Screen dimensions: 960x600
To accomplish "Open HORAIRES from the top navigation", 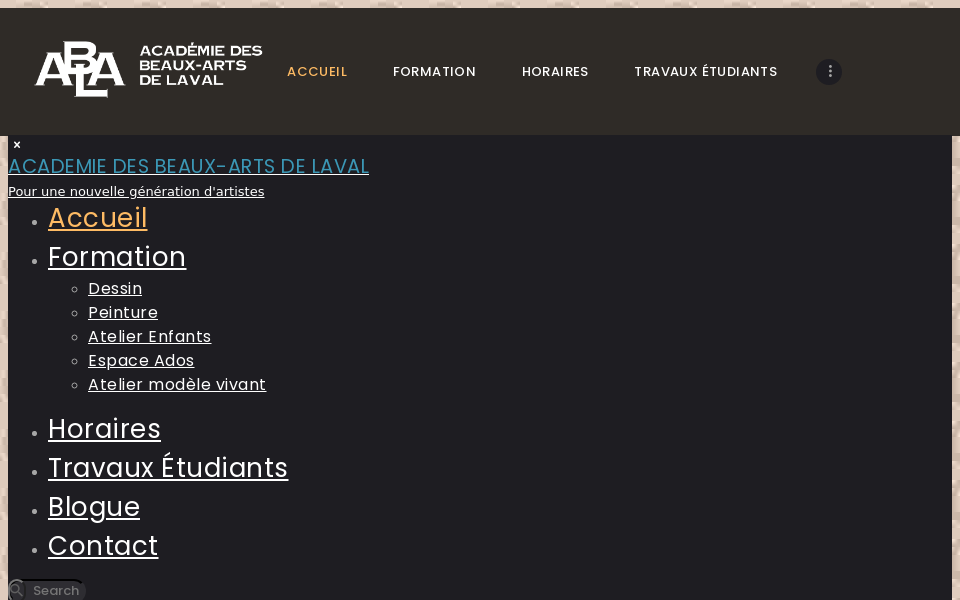I will (x=555, y=71).
